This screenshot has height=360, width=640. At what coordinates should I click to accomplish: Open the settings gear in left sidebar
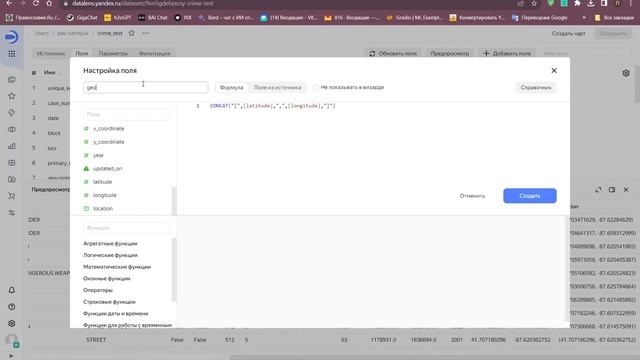[11, 323]
